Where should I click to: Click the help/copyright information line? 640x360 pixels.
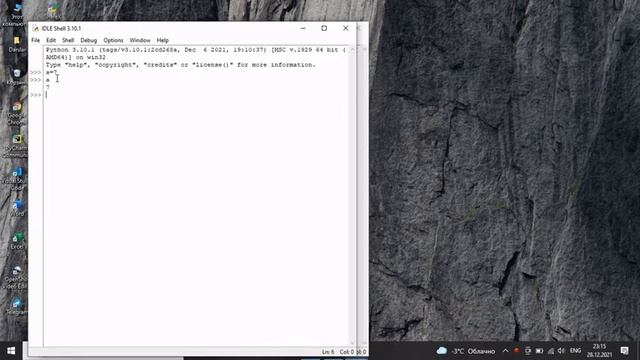(180, 65)
